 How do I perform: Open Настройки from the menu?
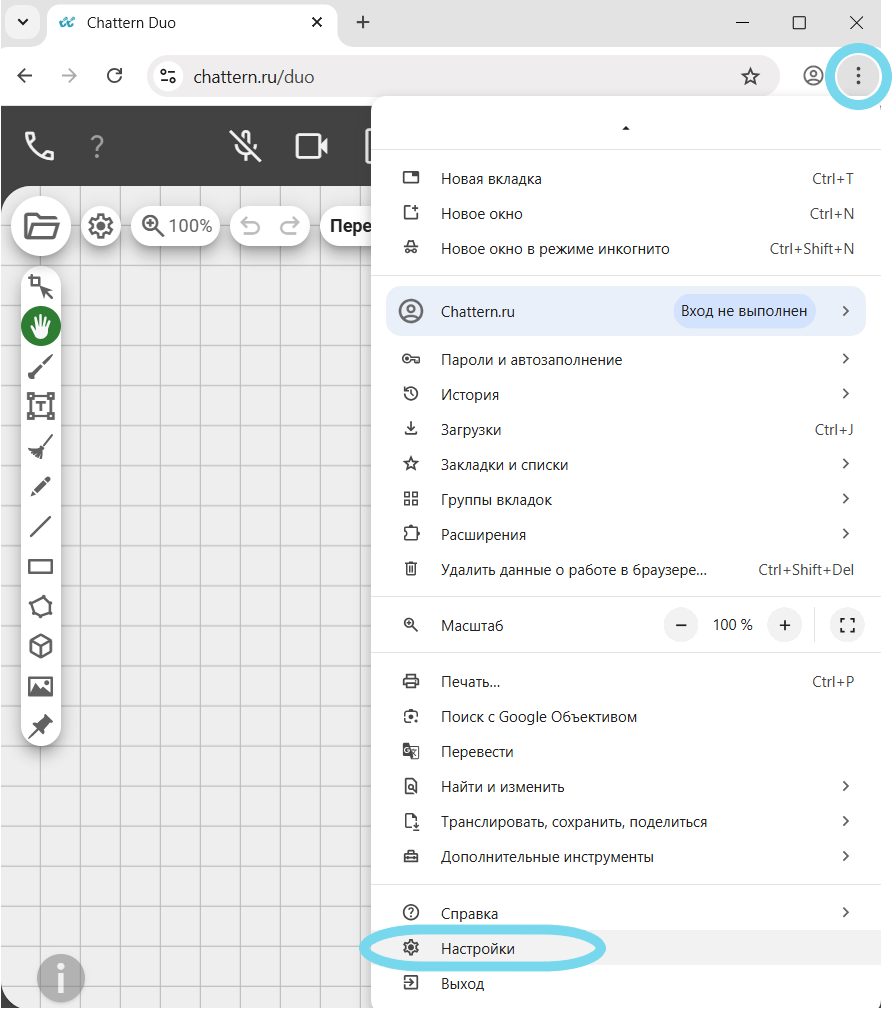pyautogui.click(x=478, y=949)
